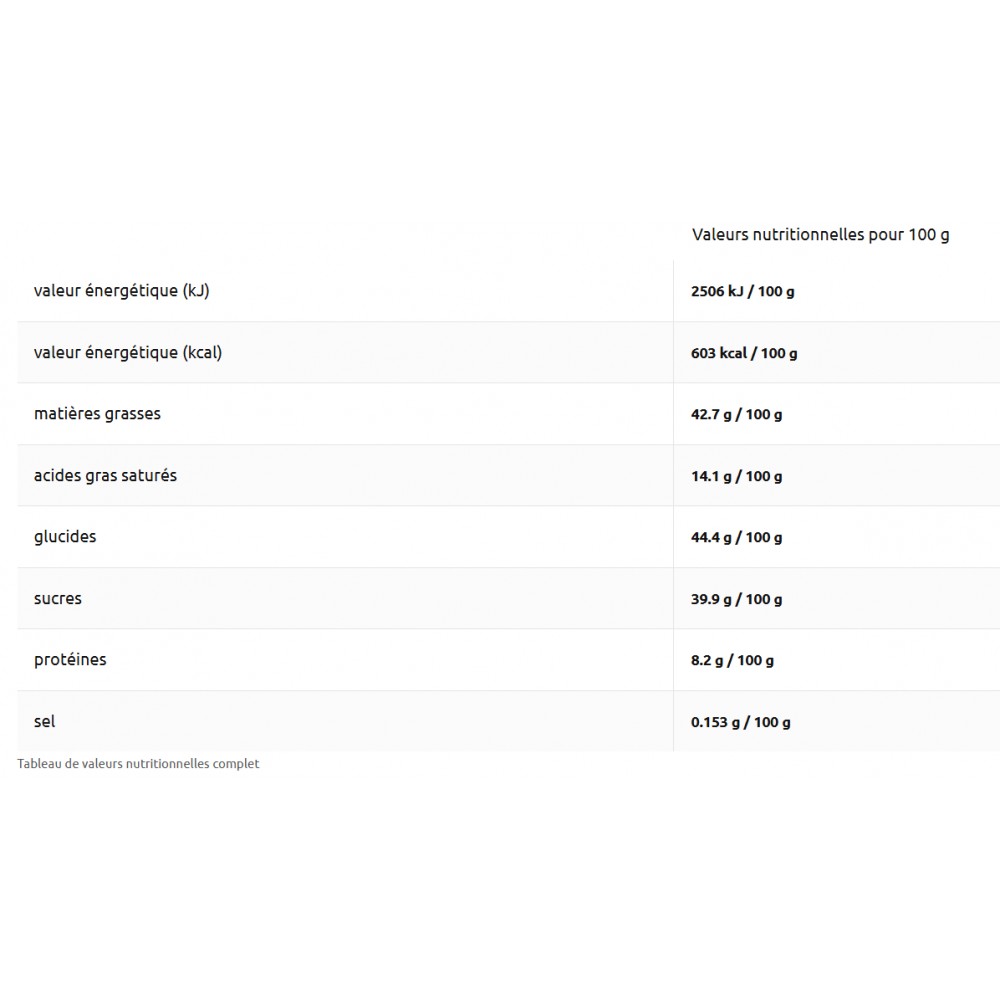Select the 'matières grasses' row label
The width and height of the screenshot is (1000, 1000).
[97, 414]
